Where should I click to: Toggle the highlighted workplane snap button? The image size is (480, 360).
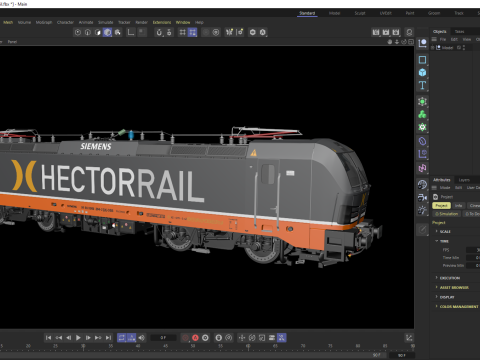pos(193,32)
